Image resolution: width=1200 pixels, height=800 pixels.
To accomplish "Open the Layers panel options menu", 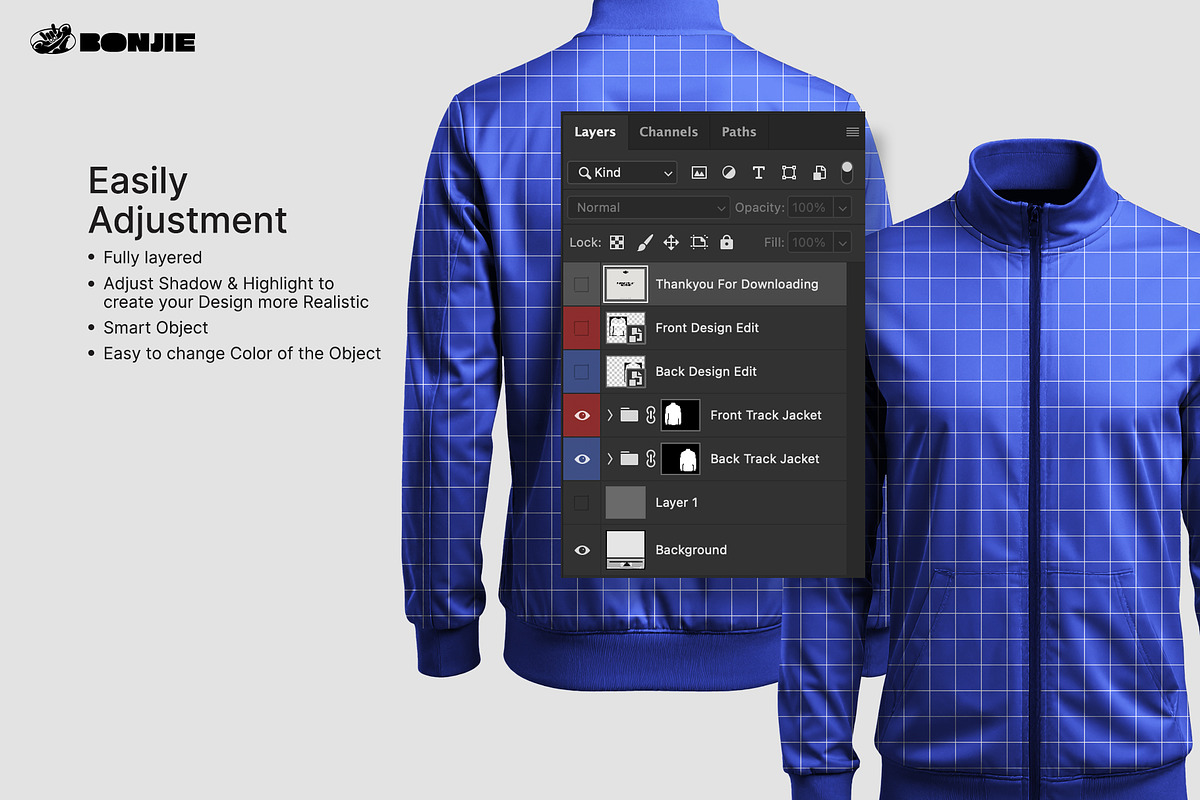I will coord(852,132).
